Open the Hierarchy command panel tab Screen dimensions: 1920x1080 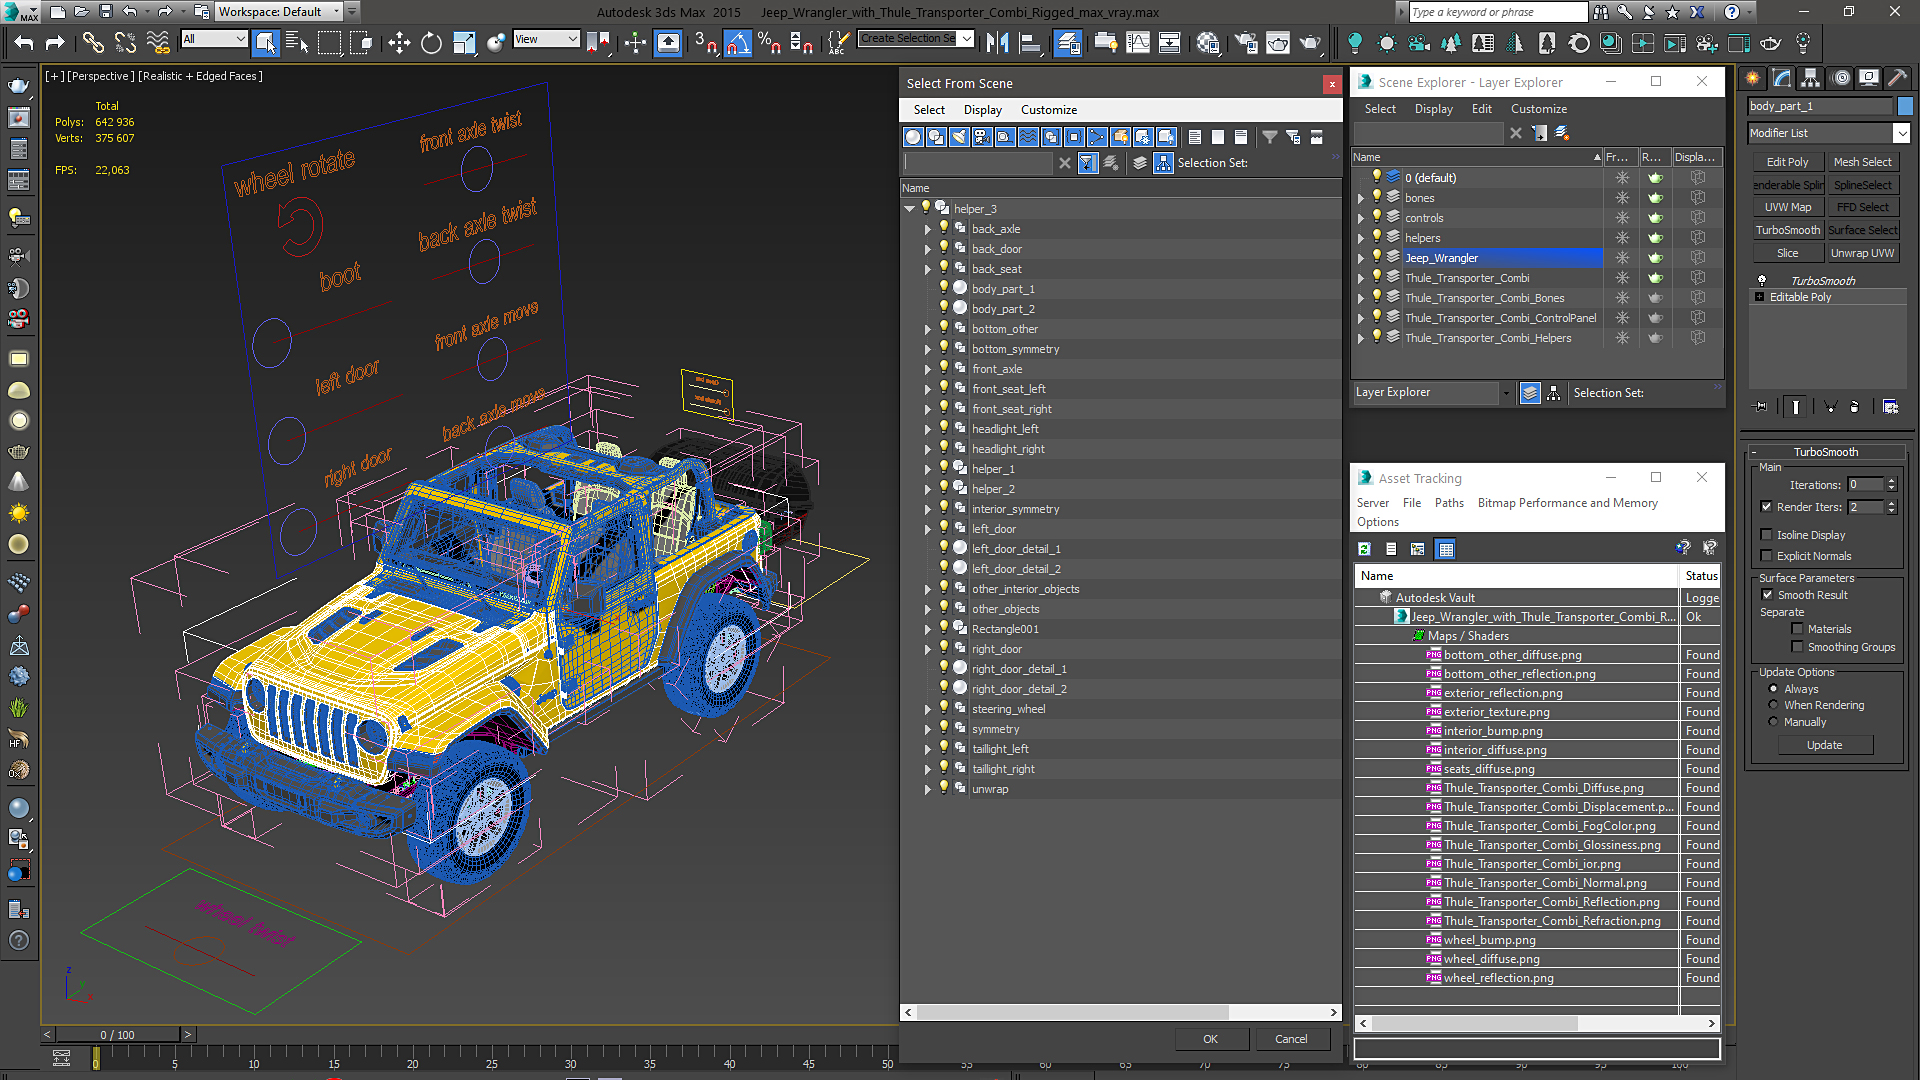1810,78
